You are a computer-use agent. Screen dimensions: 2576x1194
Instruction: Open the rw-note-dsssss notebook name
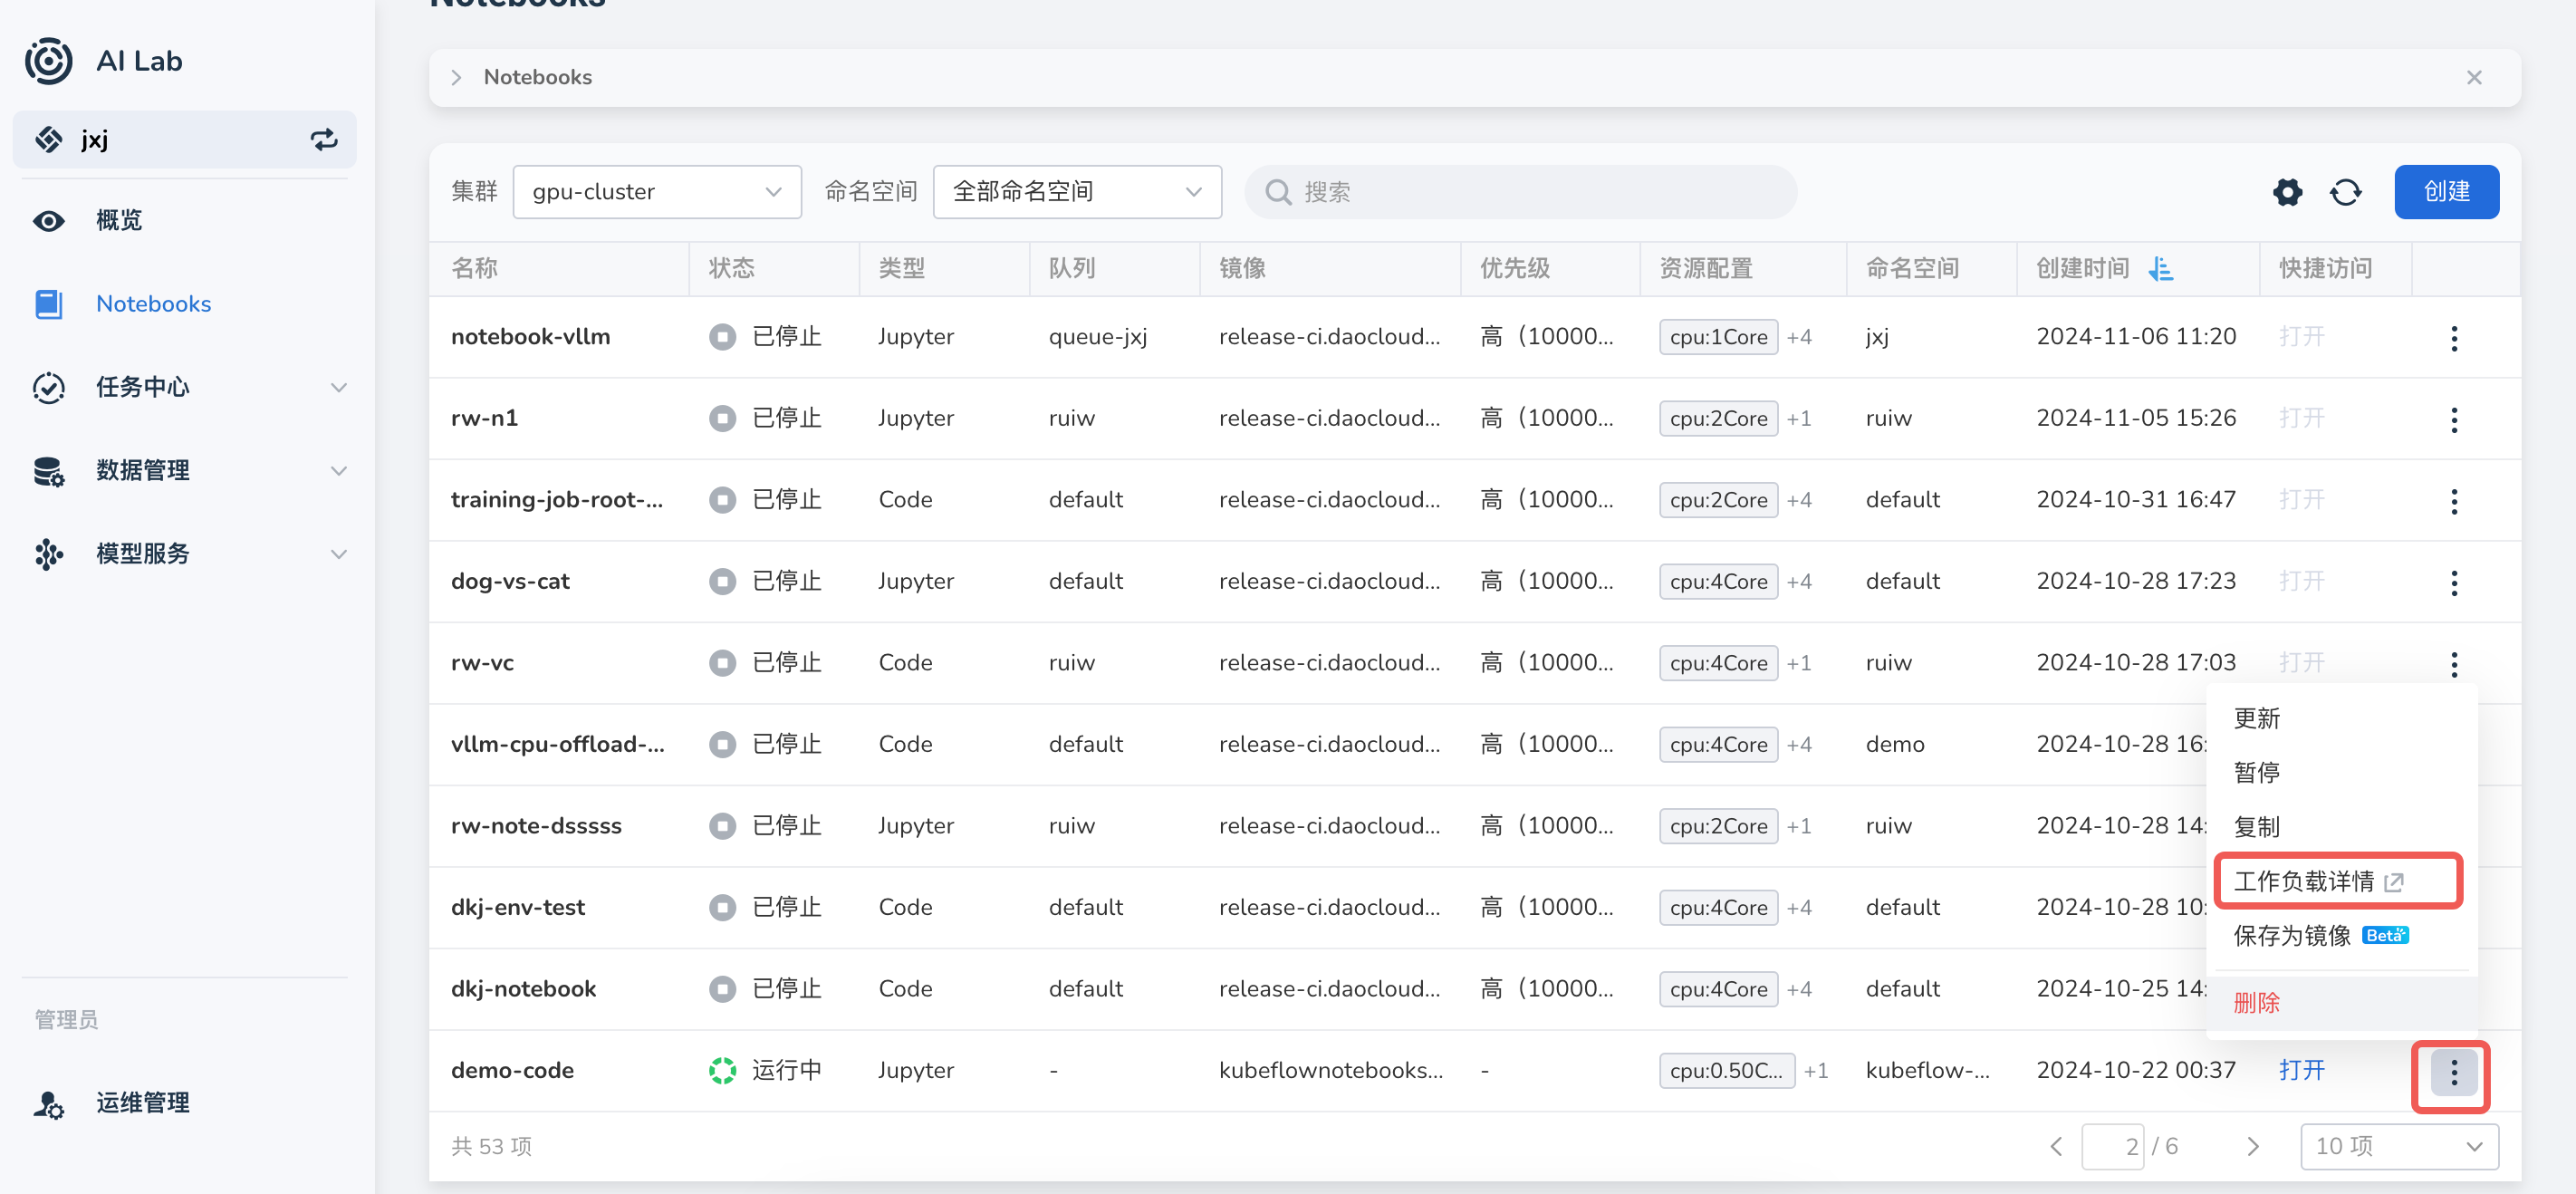[x=536, y=827]
